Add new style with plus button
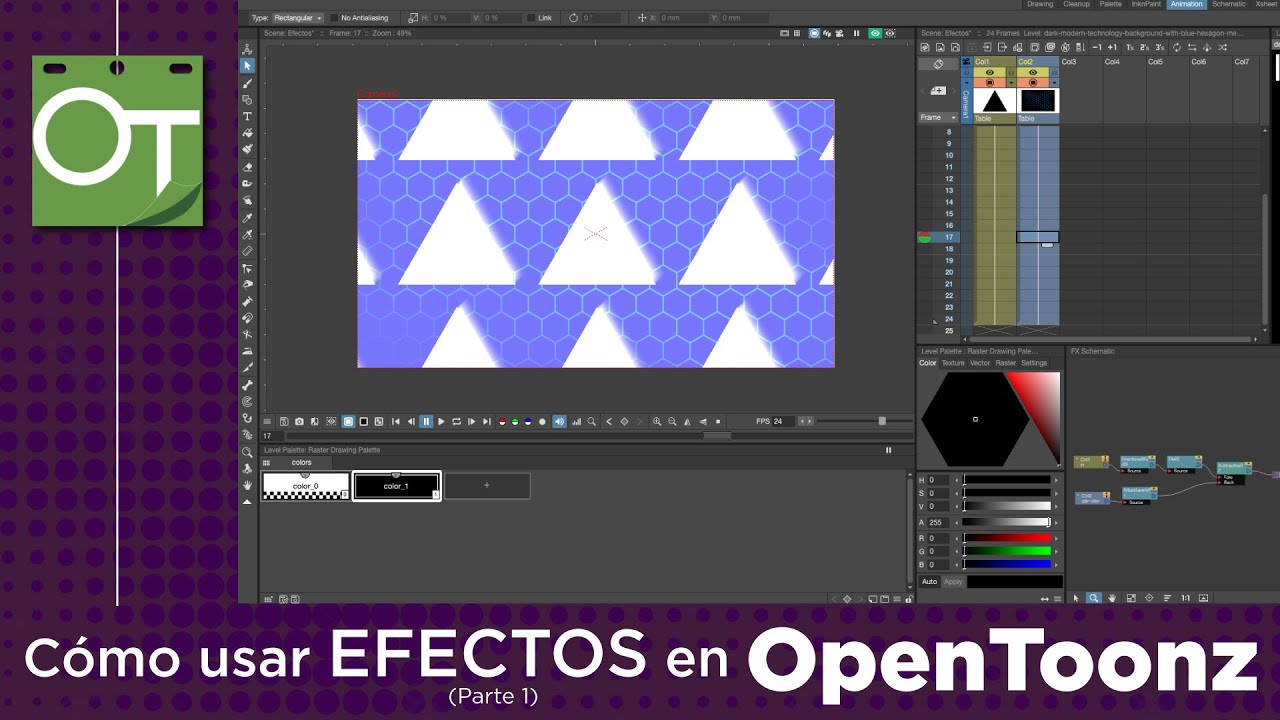Screen dimensions: 1280x720 click(x=487, y=486)
